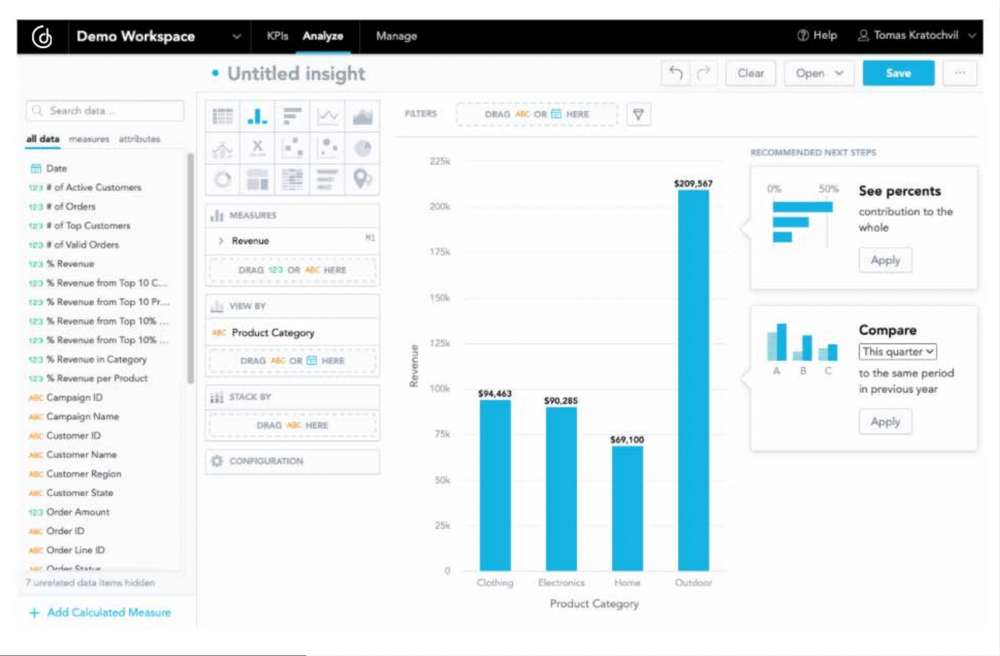
Task: Open the Demo Workspace switcher dropdown
Action: point(236,36)
